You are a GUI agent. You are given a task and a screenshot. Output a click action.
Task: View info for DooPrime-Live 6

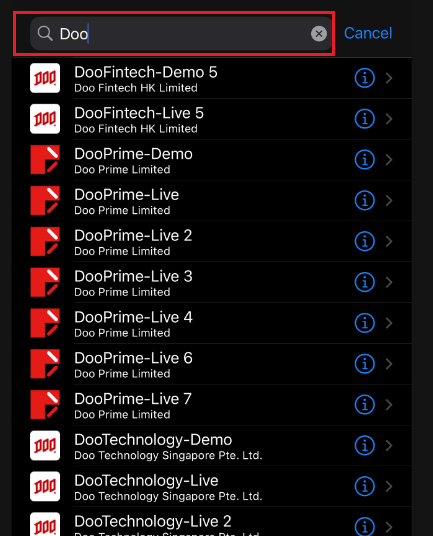[x=365, y=364]
